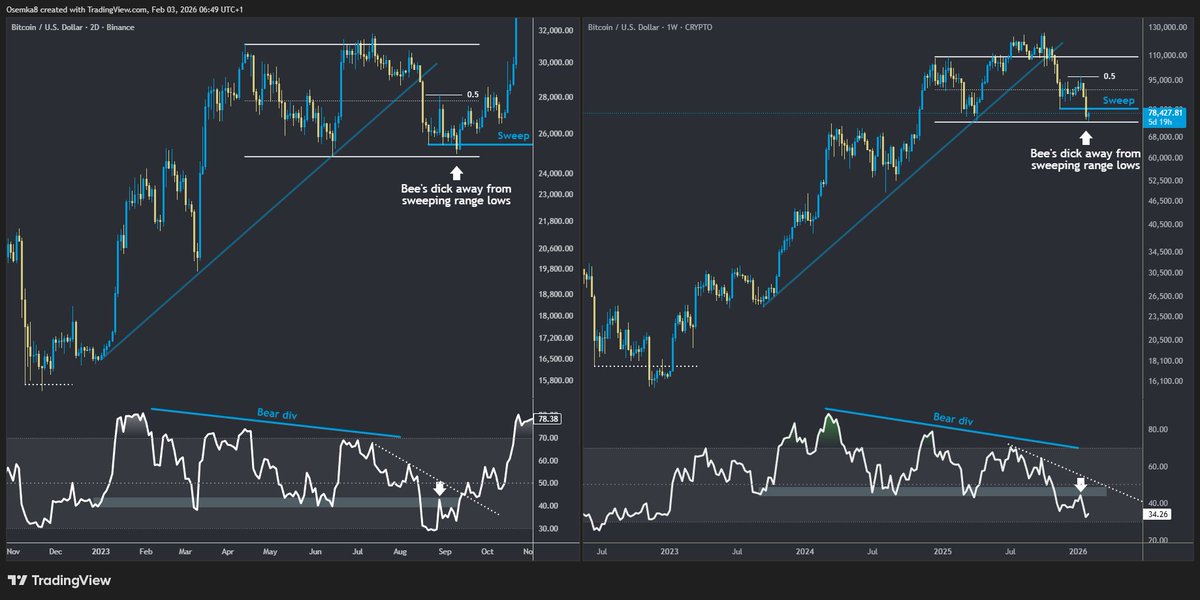Image resolution: width=1200 pixels, height=600 pixels.
Task: Click the 2024 label on the weekly time axis
Action: pos(806,551)
